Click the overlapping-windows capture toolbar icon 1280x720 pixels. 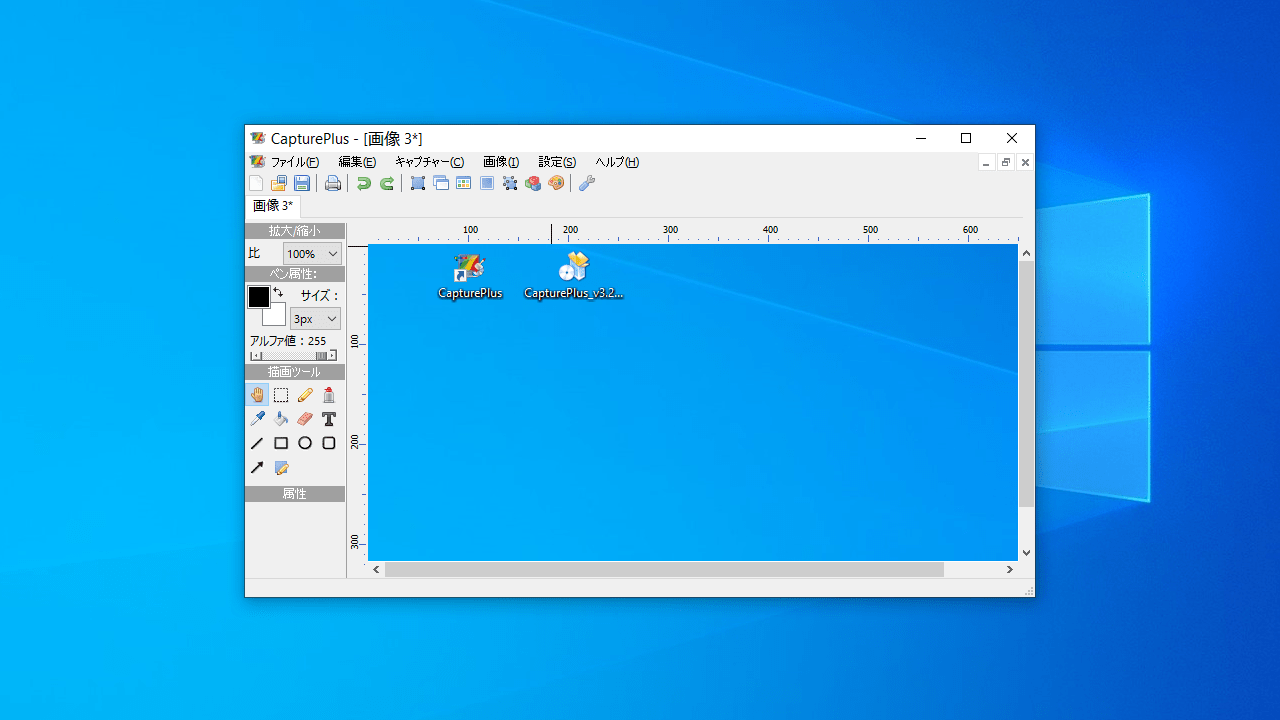click(441, 183)
